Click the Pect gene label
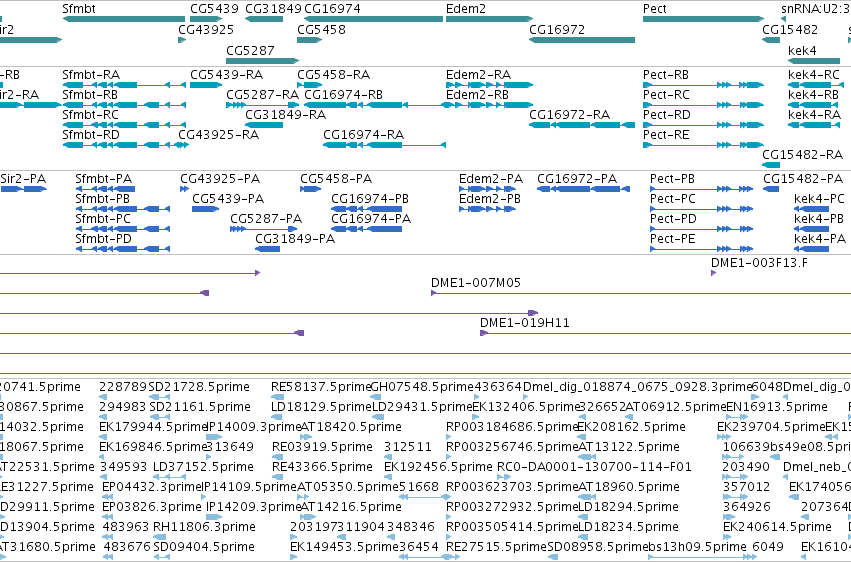The height and width of the screenshot is (562, 851). [x=655, y=9]
